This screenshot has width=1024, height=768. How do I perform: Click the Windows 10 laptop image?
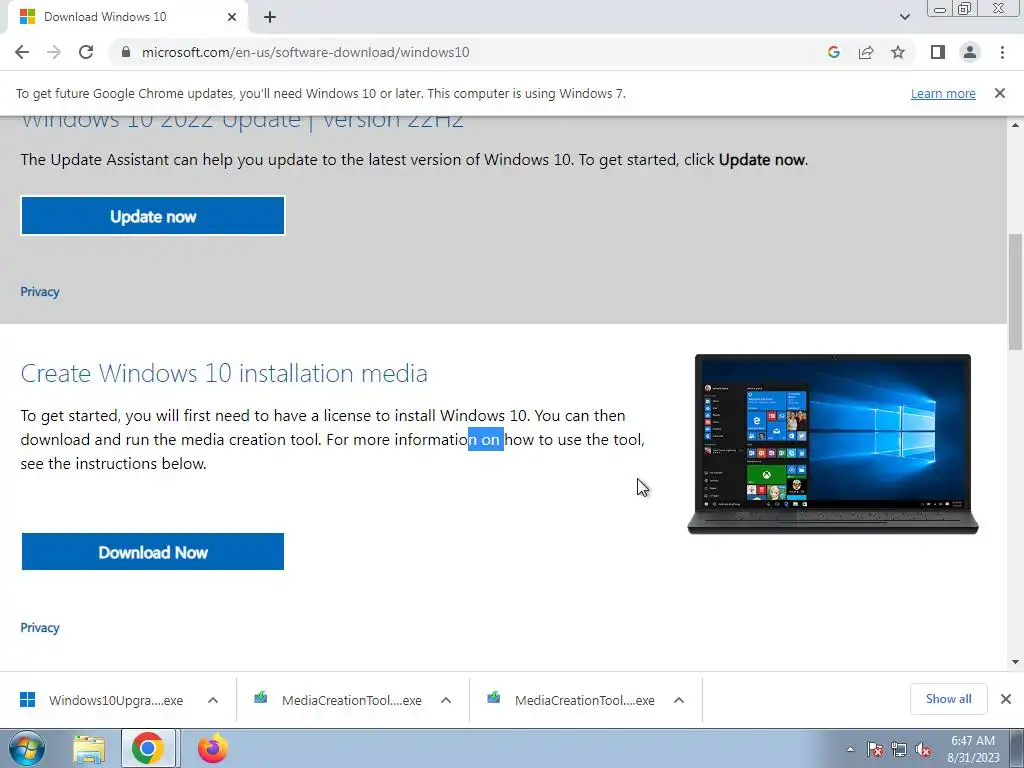[833, 444]
